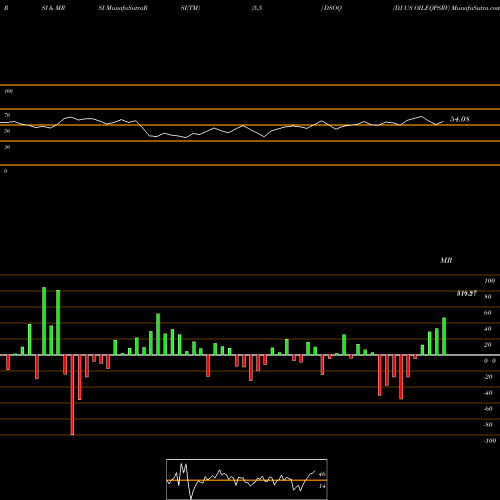Click the 'SI MunafaSutraR' header text

click(123, 8)
